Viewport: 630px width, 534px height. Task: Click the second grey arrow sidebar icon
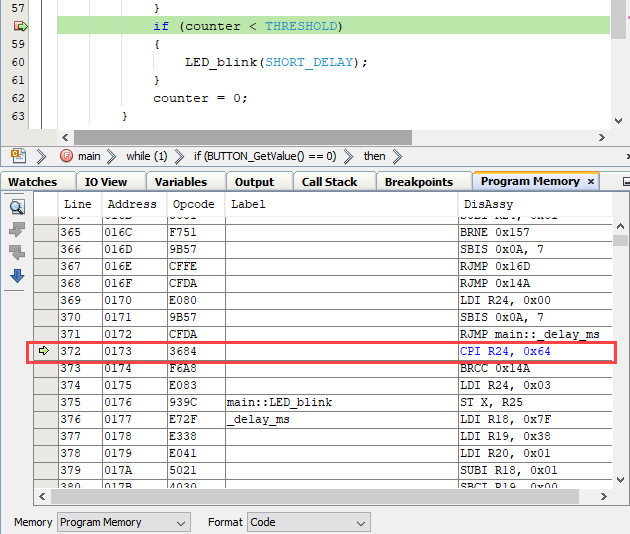click(x=17, y=253)
